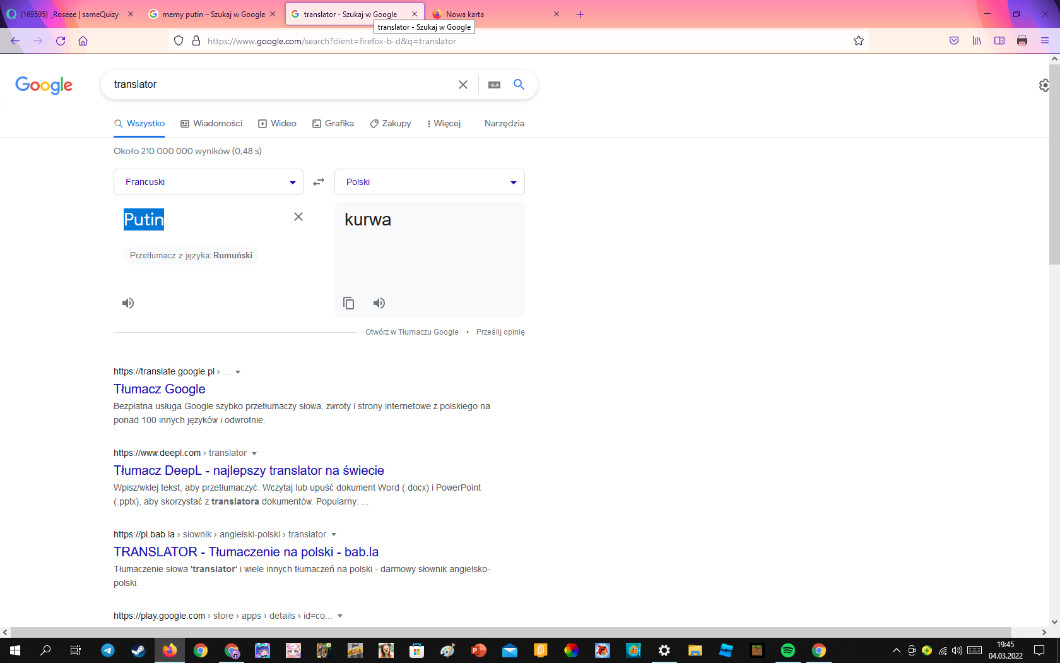Open the Tłumacz Google search result
The width and height of the screenshot is (1060, 663).
159,389
